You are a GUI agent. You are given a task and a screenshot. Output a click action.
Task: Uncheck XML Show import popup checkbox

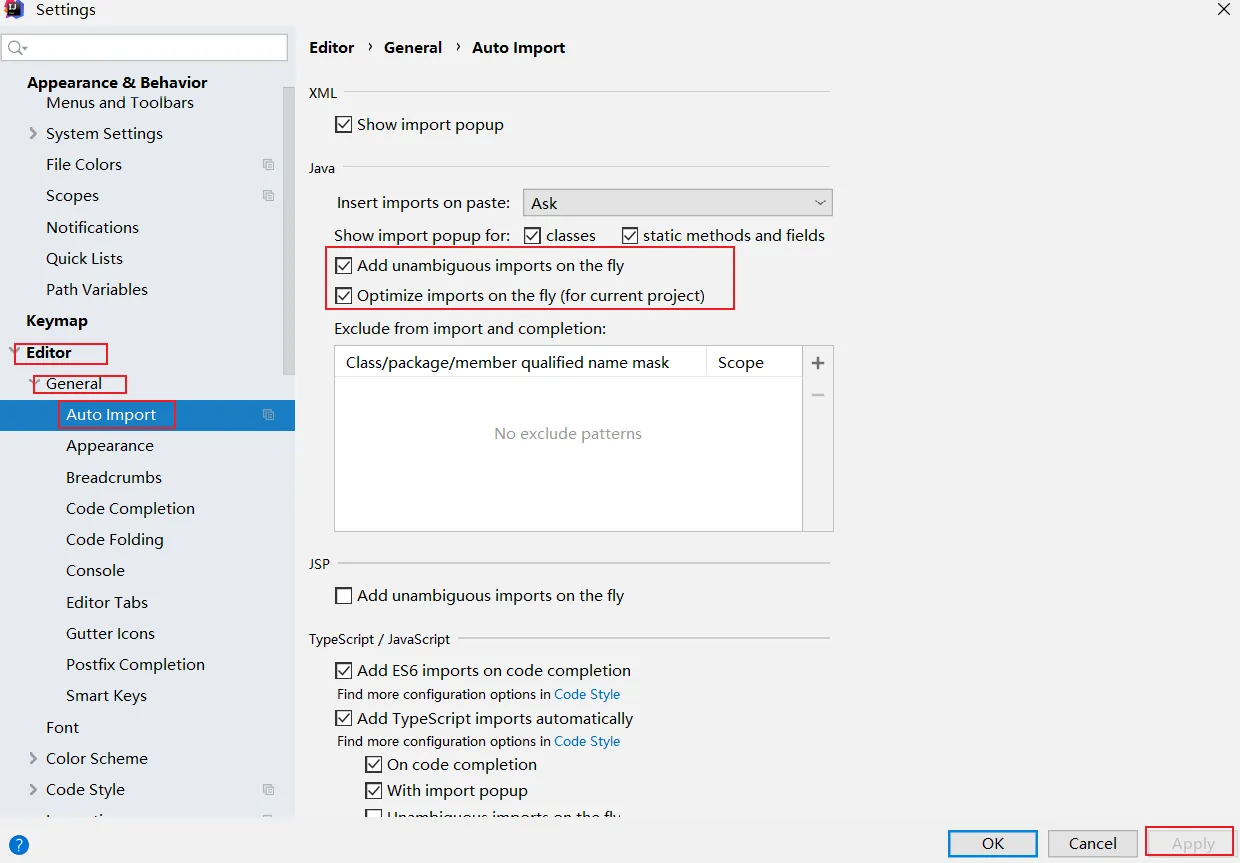click(344, 125)
